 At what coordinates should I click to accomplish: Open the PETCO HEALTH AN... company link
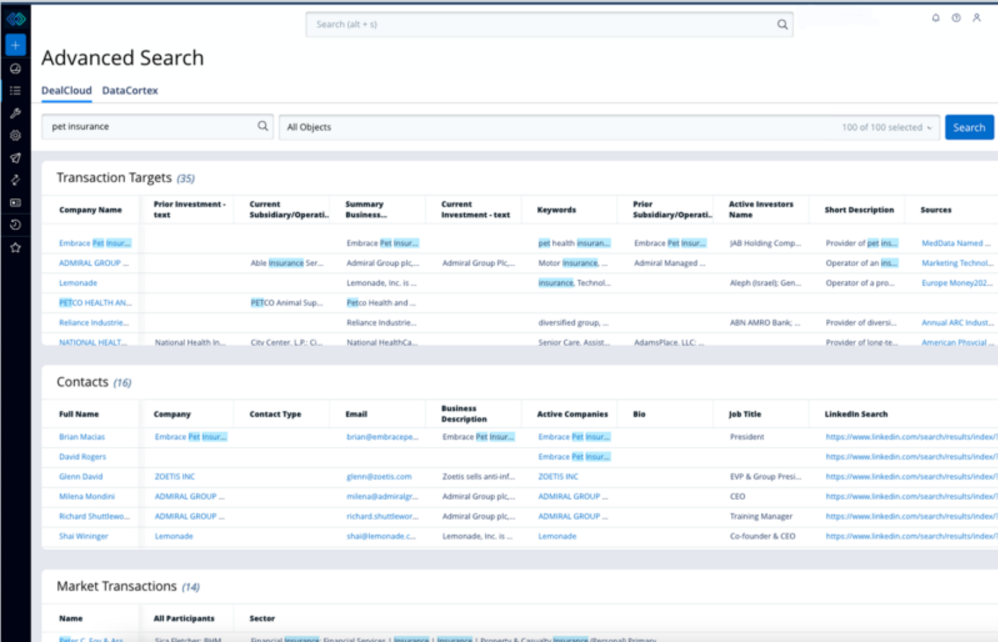95,303
